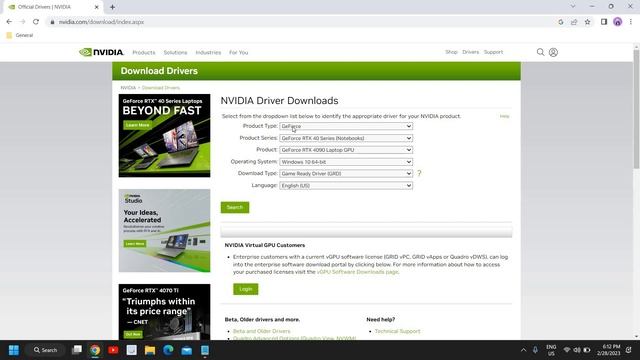Open the NVIDIA account profile icon

point(553,52)
